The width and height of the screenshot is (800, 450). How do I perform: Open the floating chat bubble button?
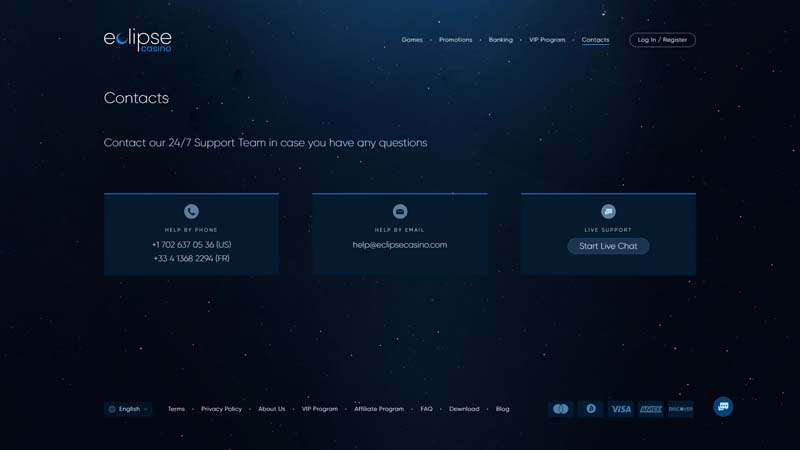click(x=723, y=407)
